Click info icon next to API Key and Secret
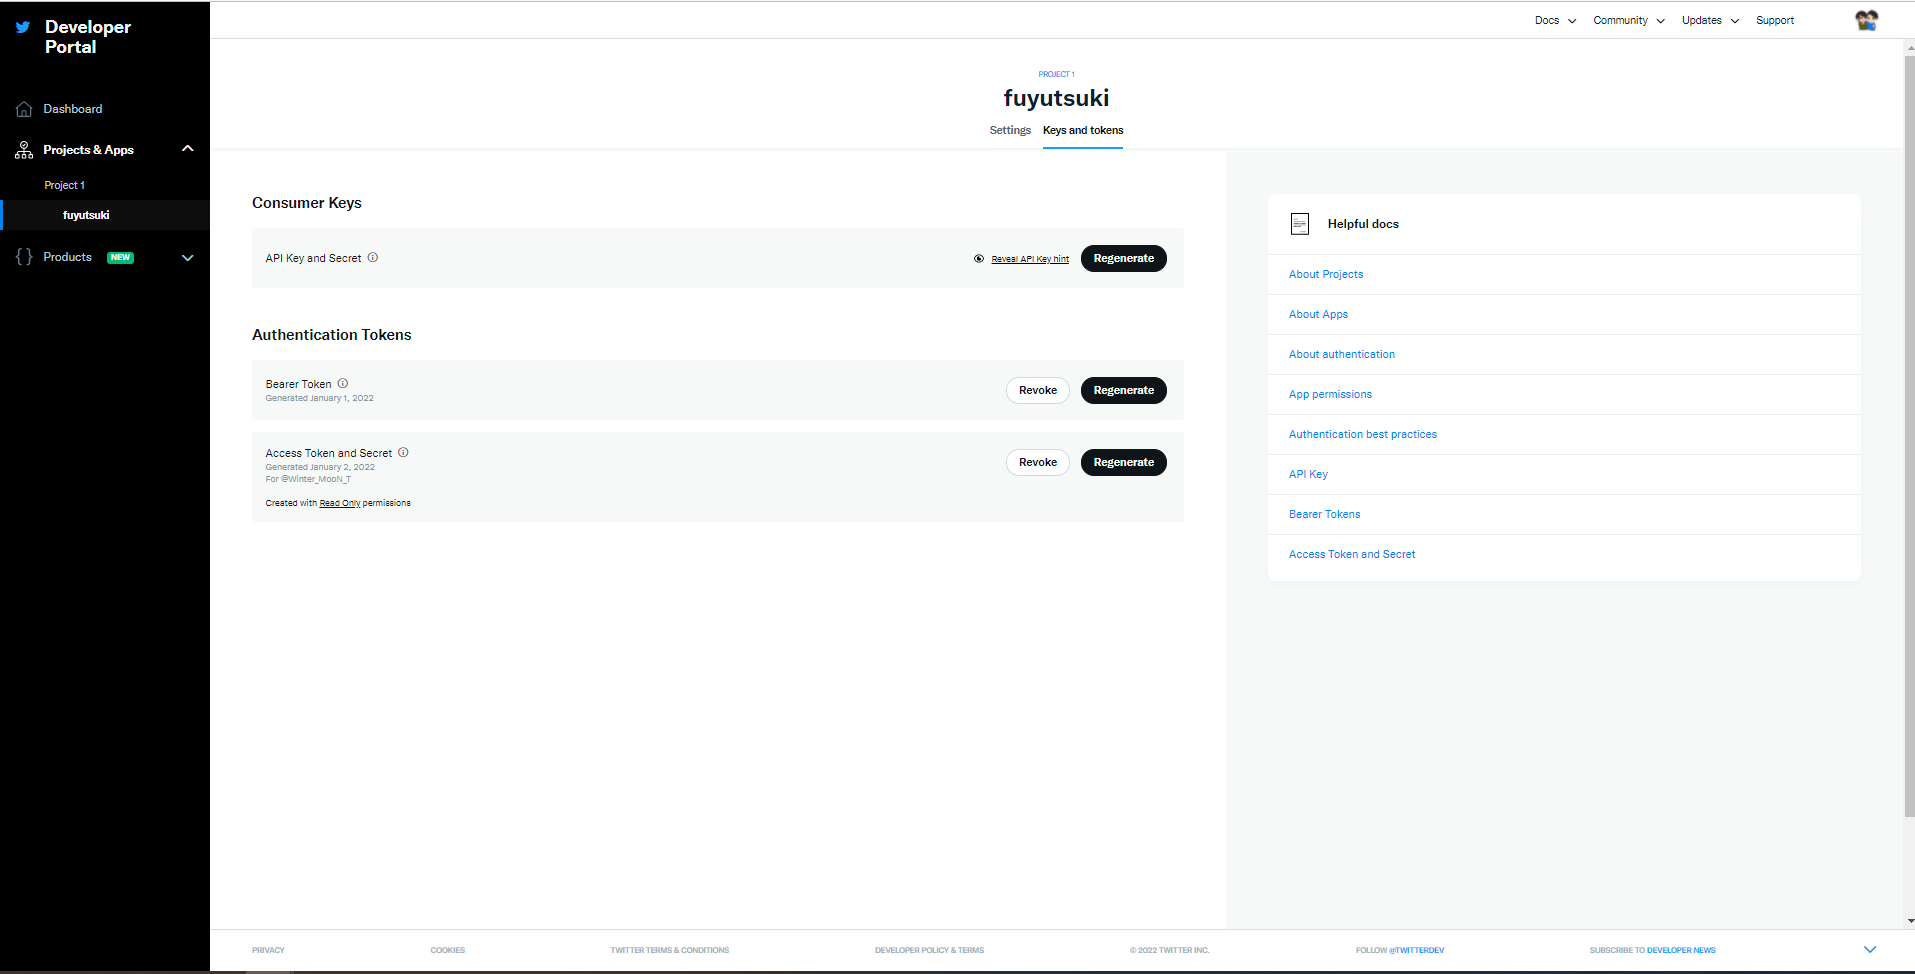 [373, 257]
